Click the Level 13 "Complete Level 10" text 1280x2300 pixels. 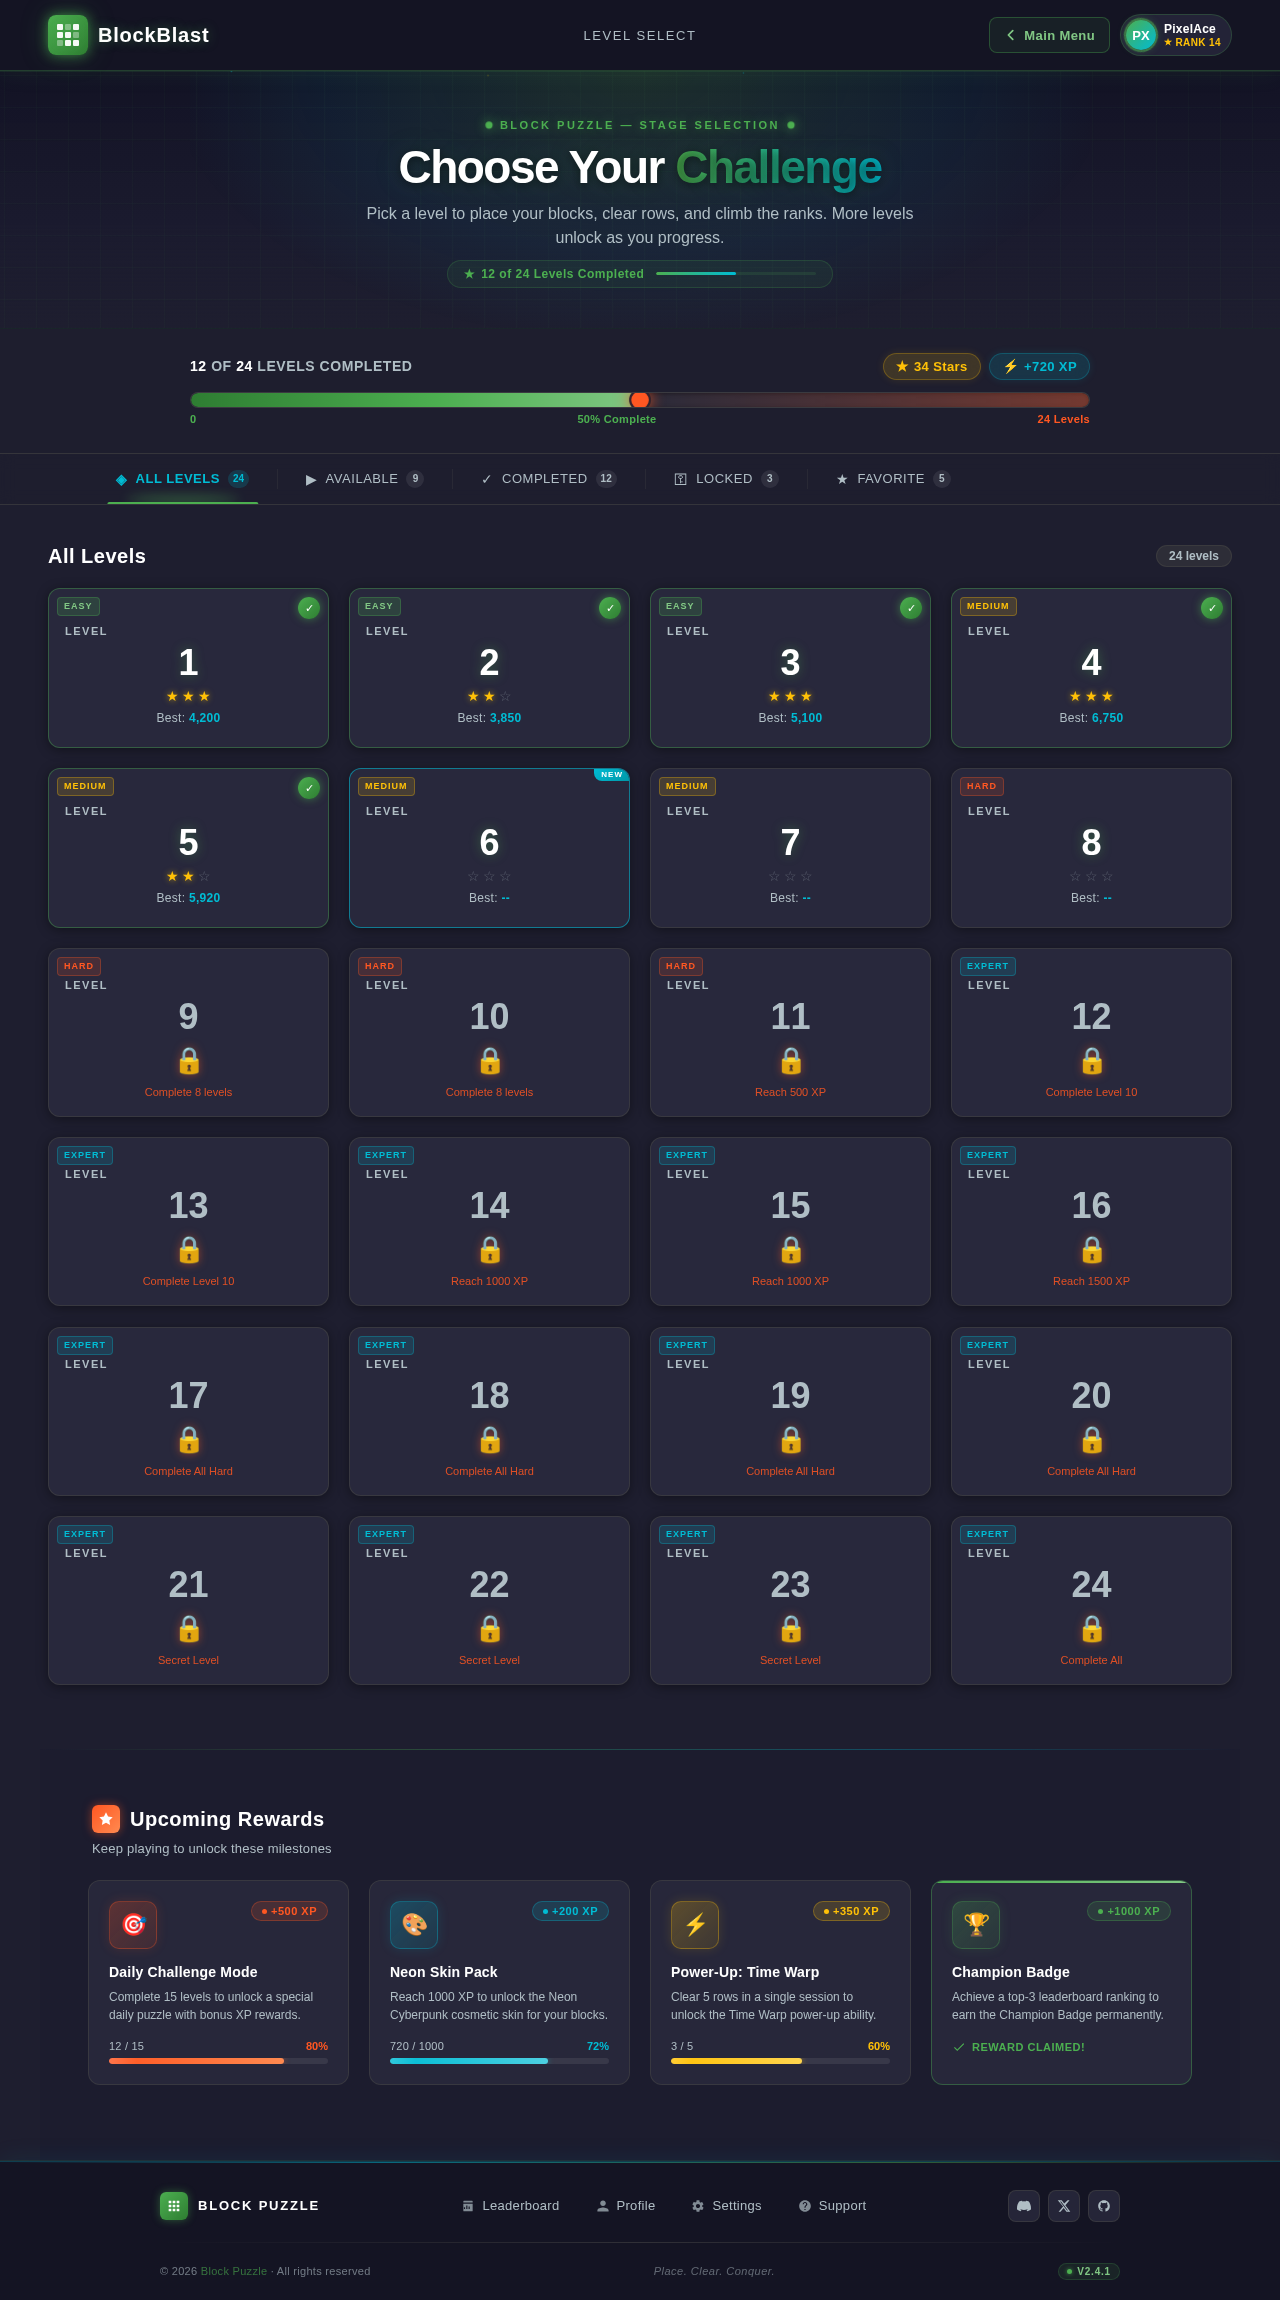pyautogui.click(x=188, y=1281)
